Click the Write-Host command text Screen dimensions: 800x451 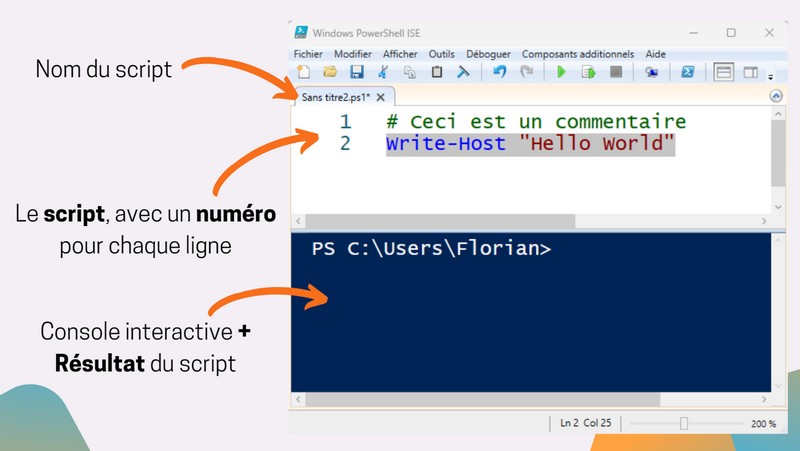(446, 143)
